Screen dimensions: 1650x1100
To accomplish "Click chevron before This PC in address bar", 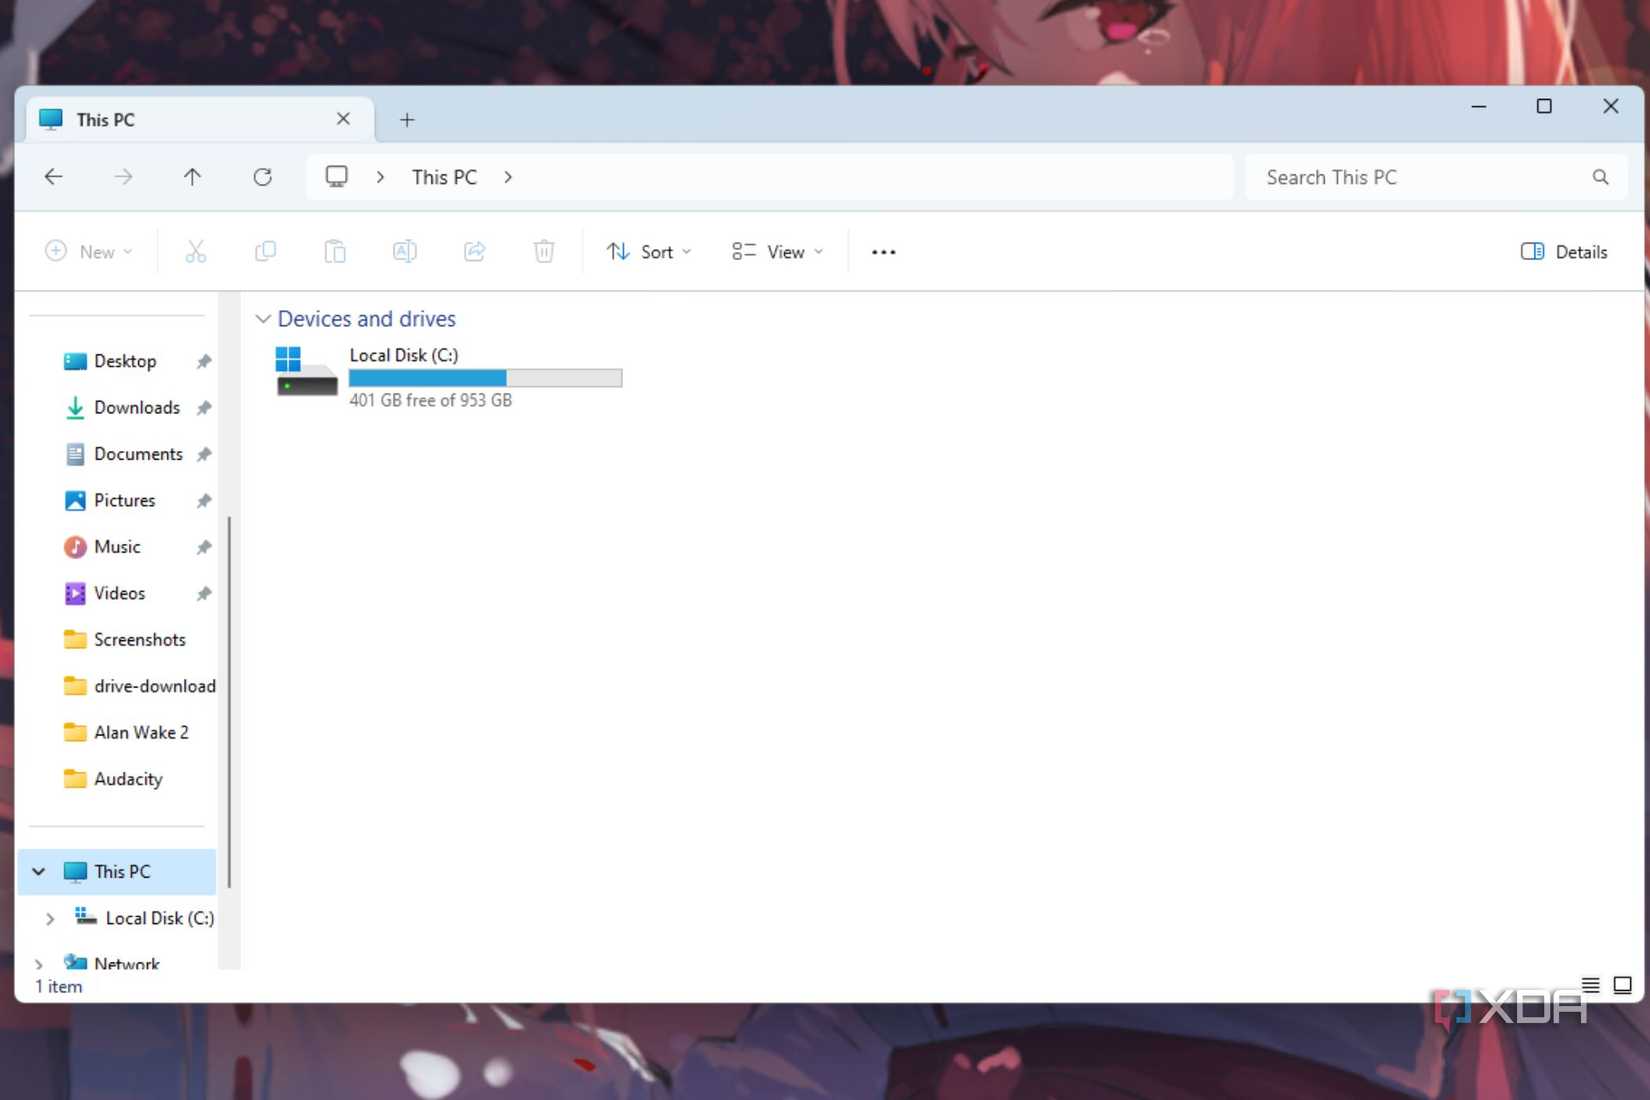I will [x=380, y=177].
